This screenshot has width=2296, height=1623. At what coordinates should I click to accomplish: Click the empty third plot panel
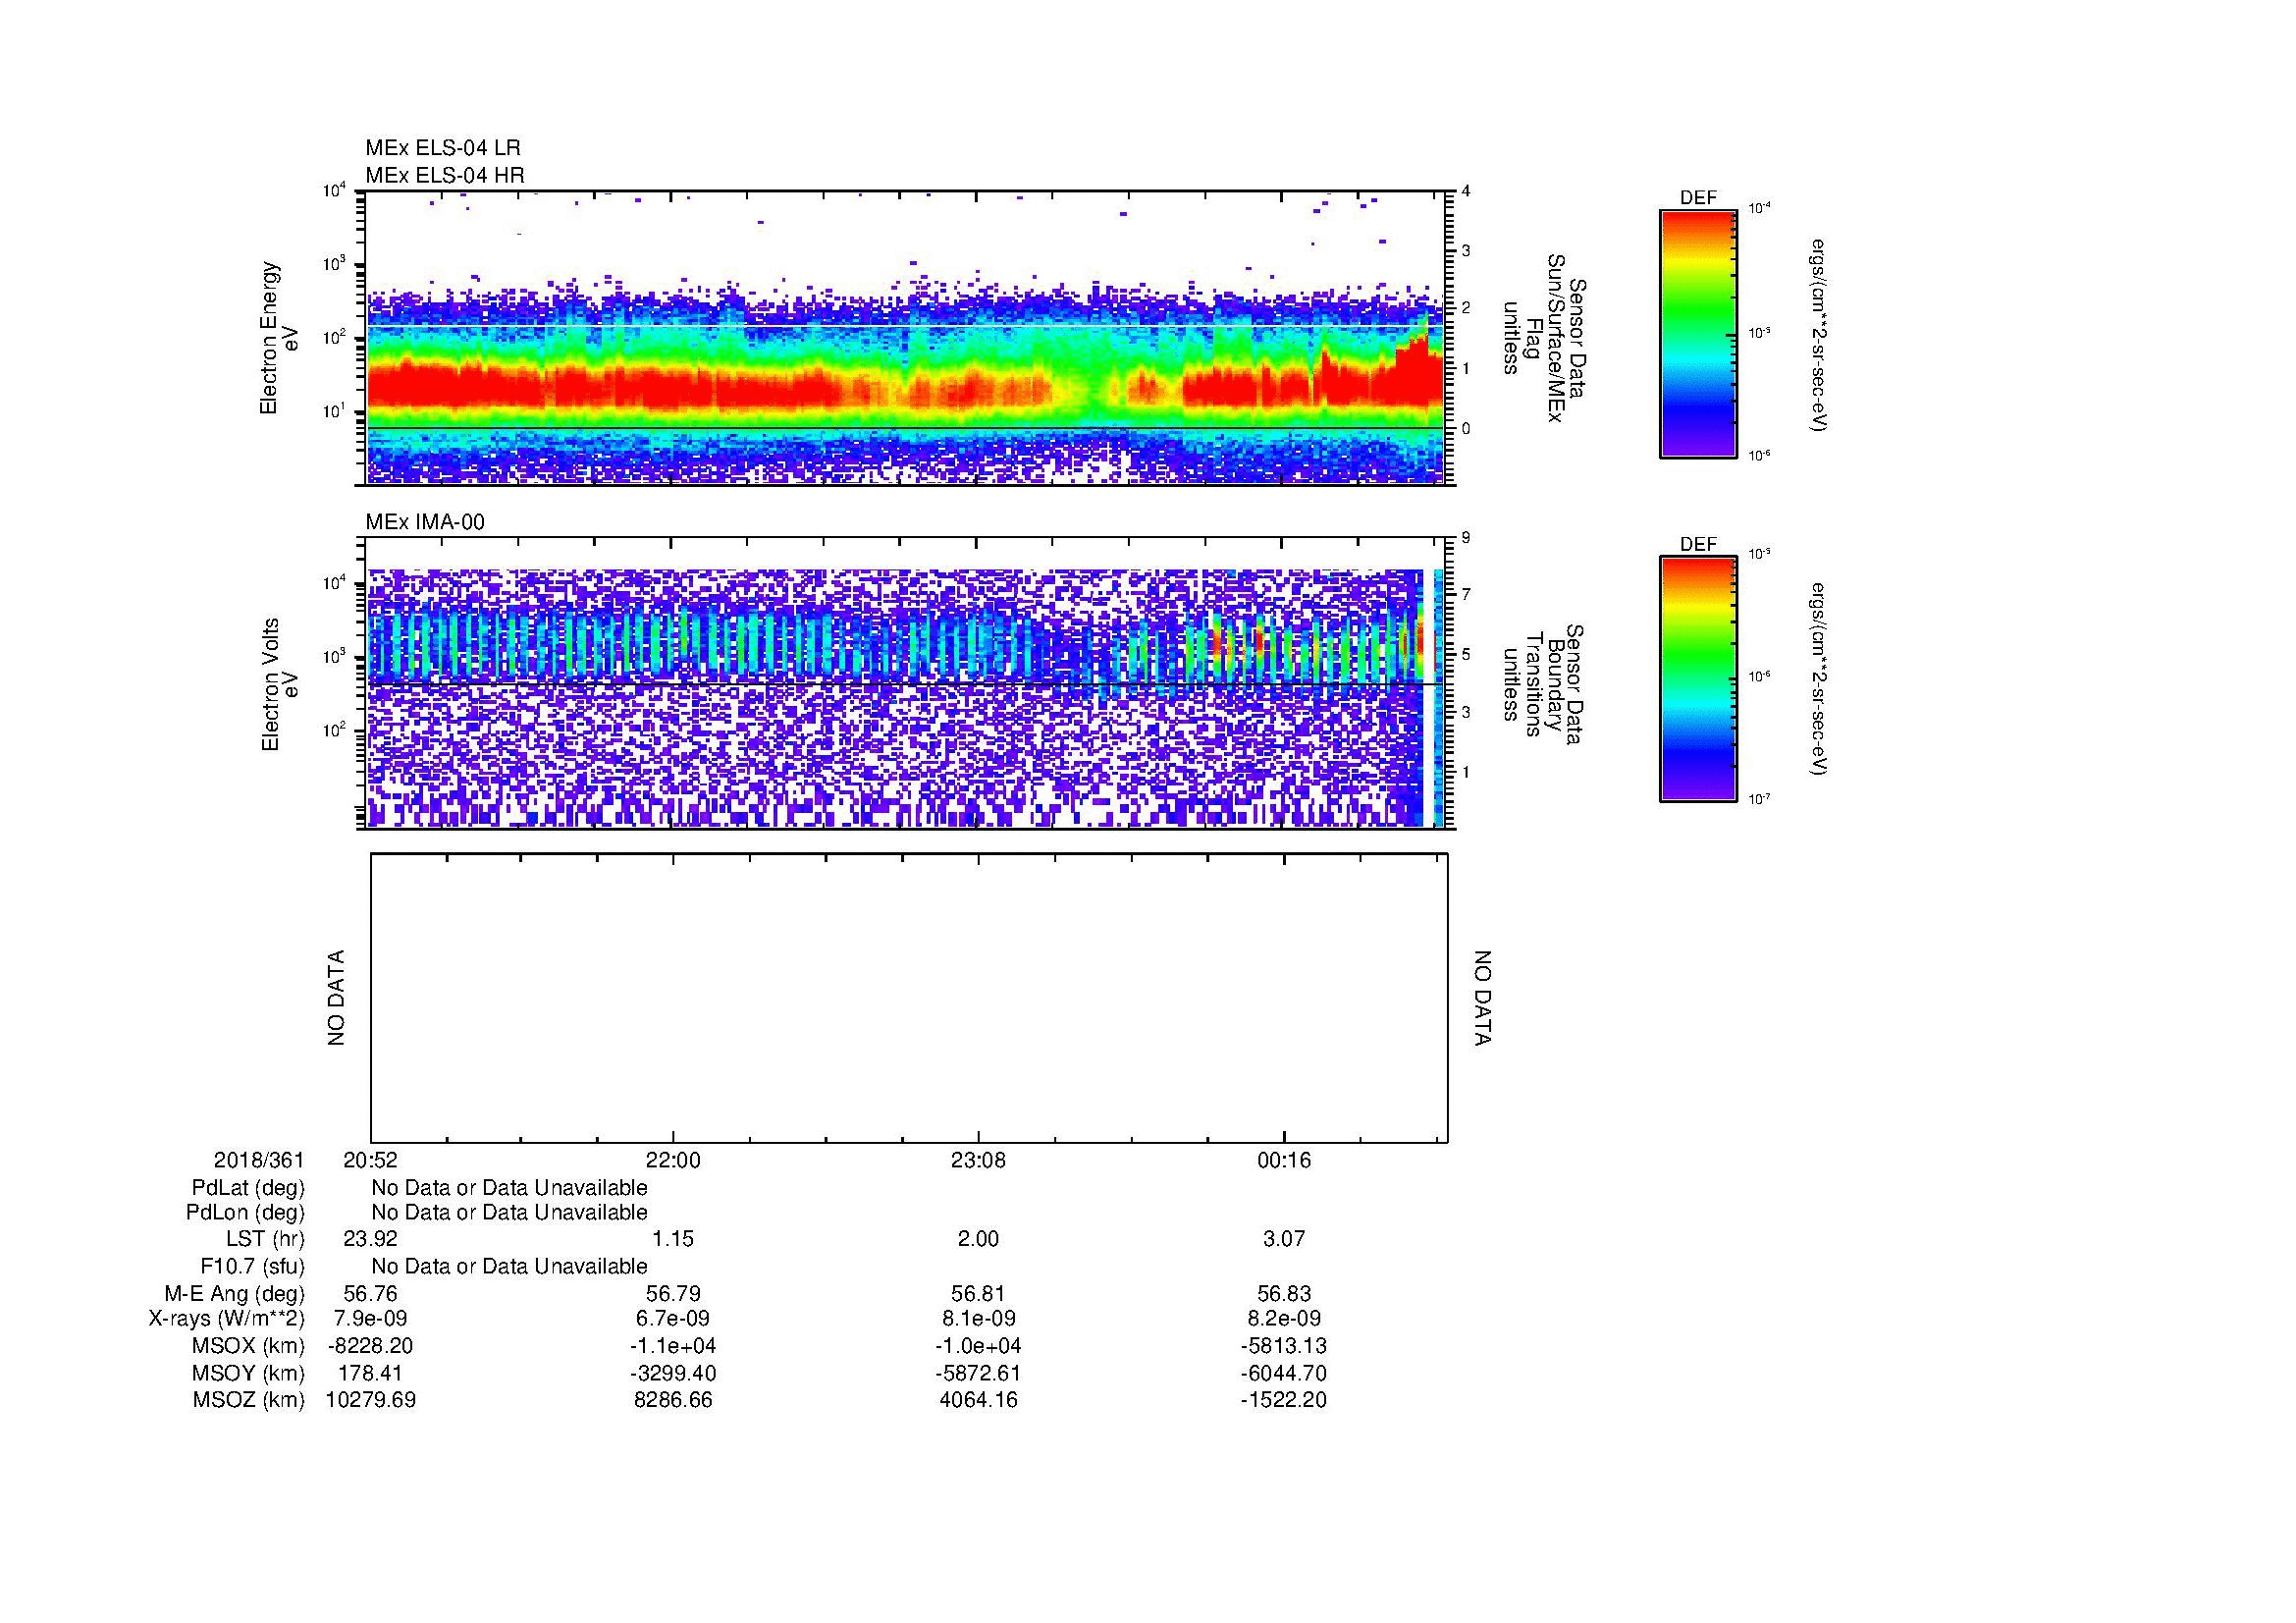(909, 998)
